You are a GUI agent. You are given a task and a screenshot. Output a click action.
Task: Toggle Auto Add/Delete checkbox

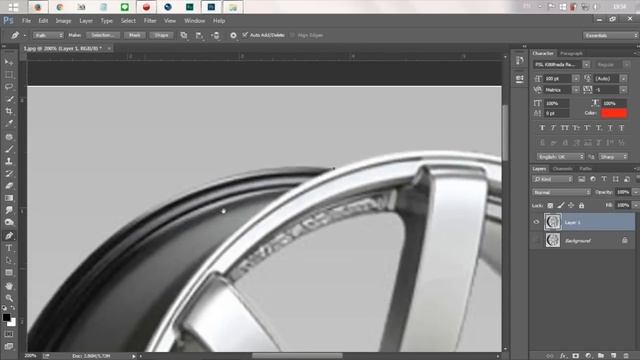click(x=245, y=35)
